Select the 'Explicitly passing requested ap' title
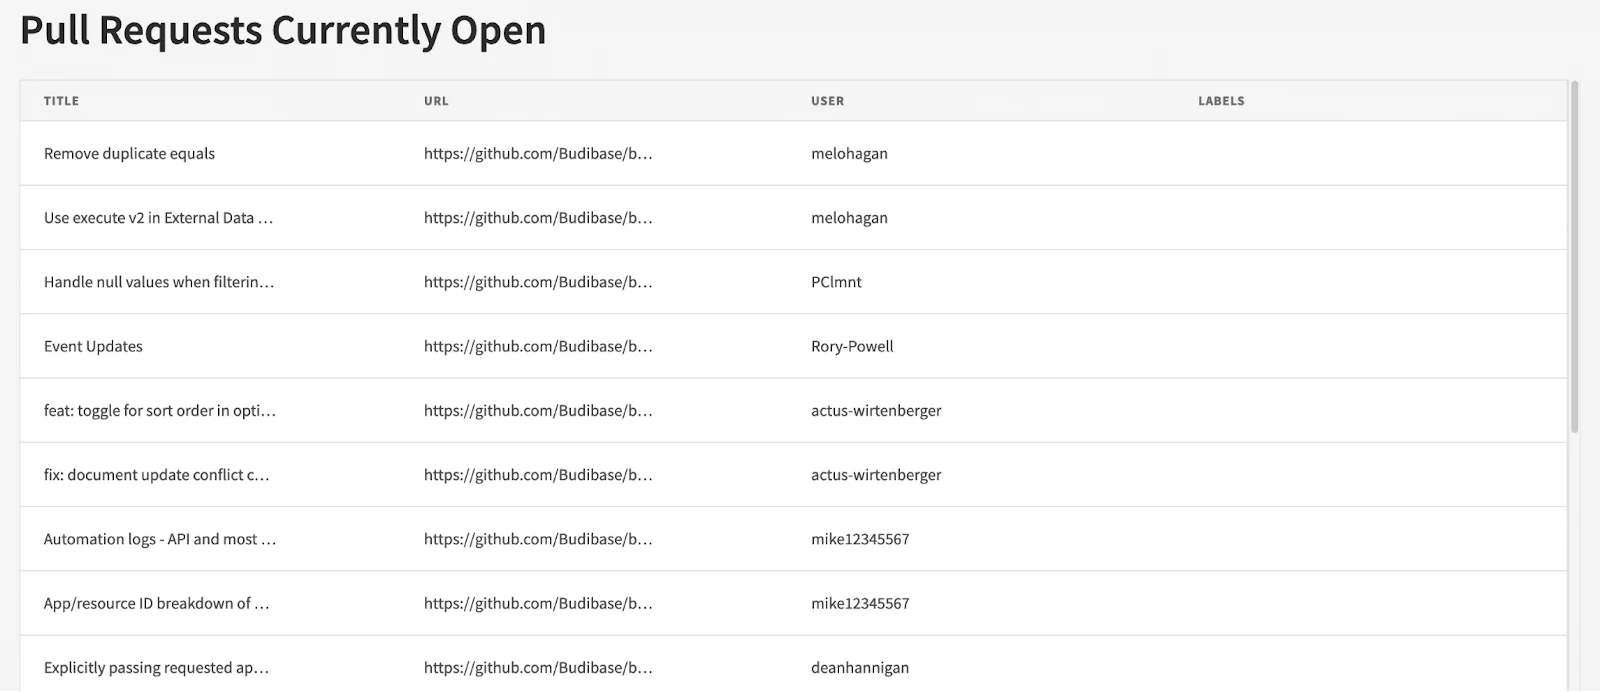The image size is (1600, 692). click(156, 668)
